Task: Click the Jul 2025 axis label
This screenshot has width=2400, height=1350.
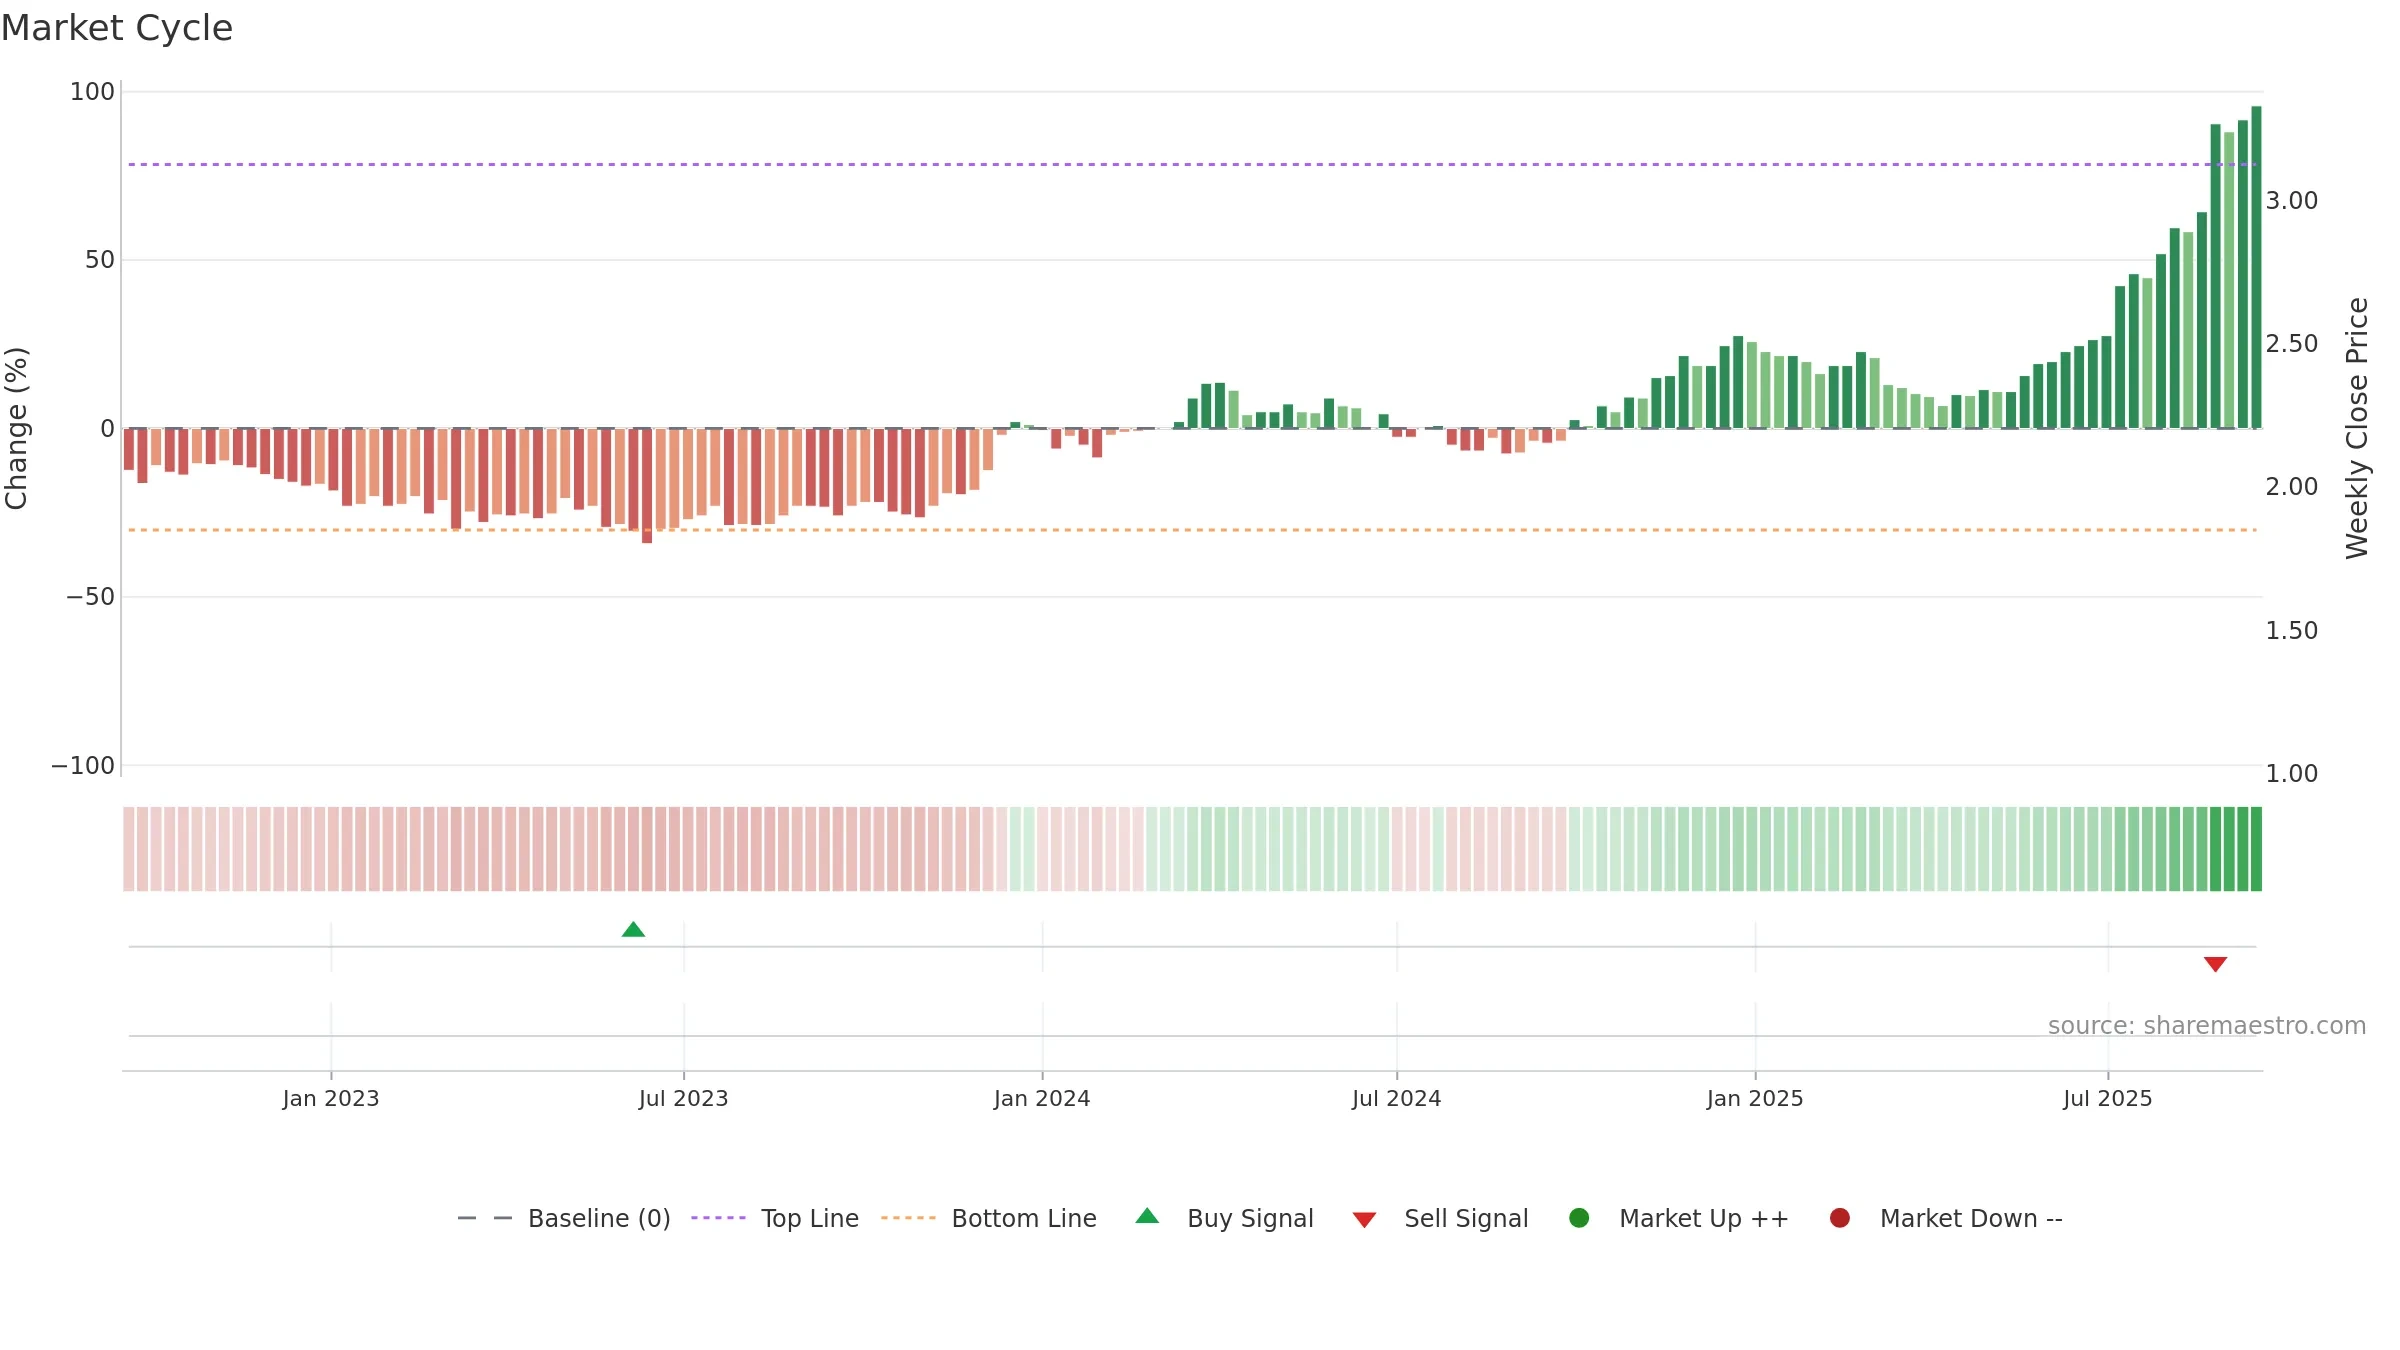Action: pyautogui.click(x=2108, y=1099)
